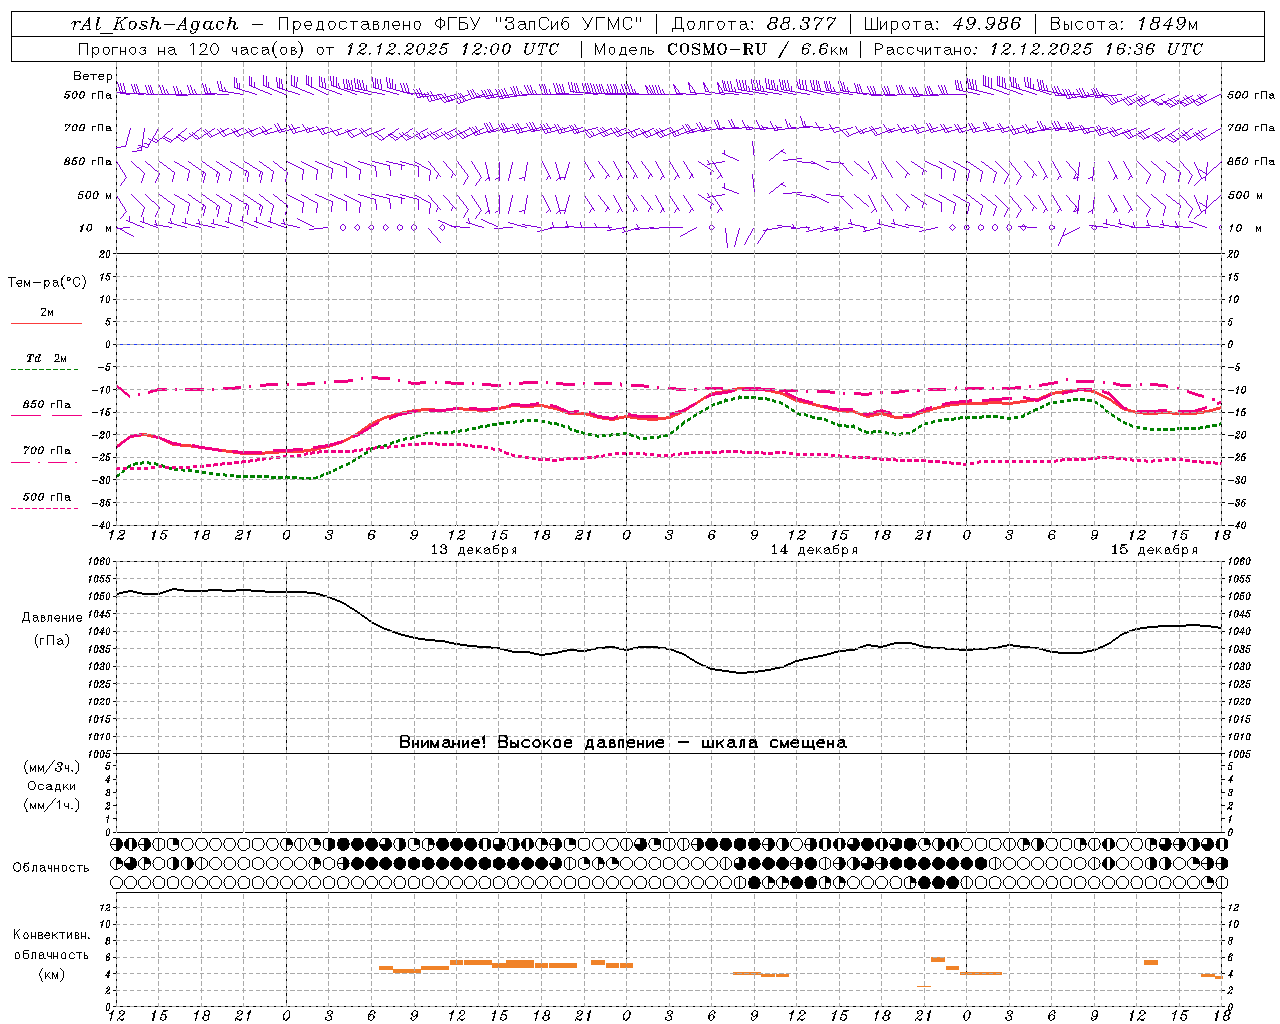The width and height of the screenshot is (1280, 1024).
Task: Click the Рассчитано: 12.12.2025 16:36 UTC text
Action: (x=1038, y=49)
